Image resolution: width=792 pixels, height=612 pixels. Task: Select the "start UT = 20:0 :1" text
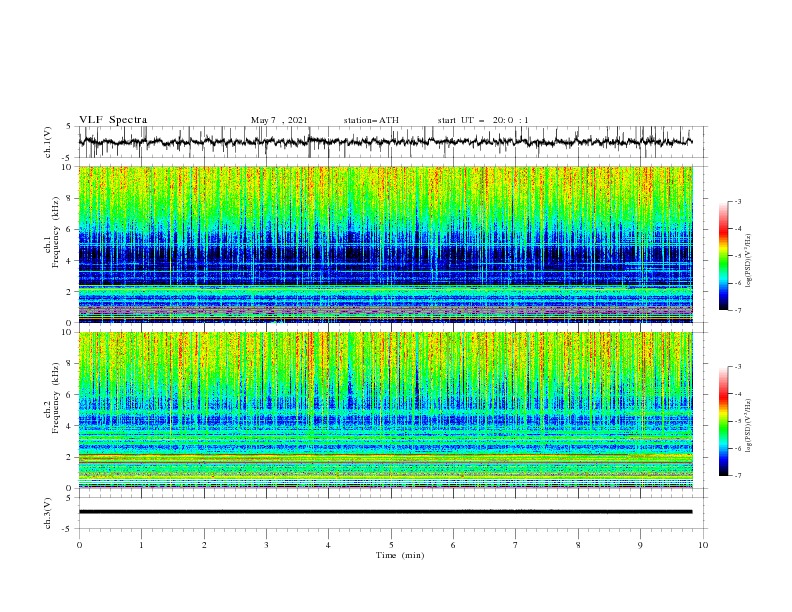(483, 120)
